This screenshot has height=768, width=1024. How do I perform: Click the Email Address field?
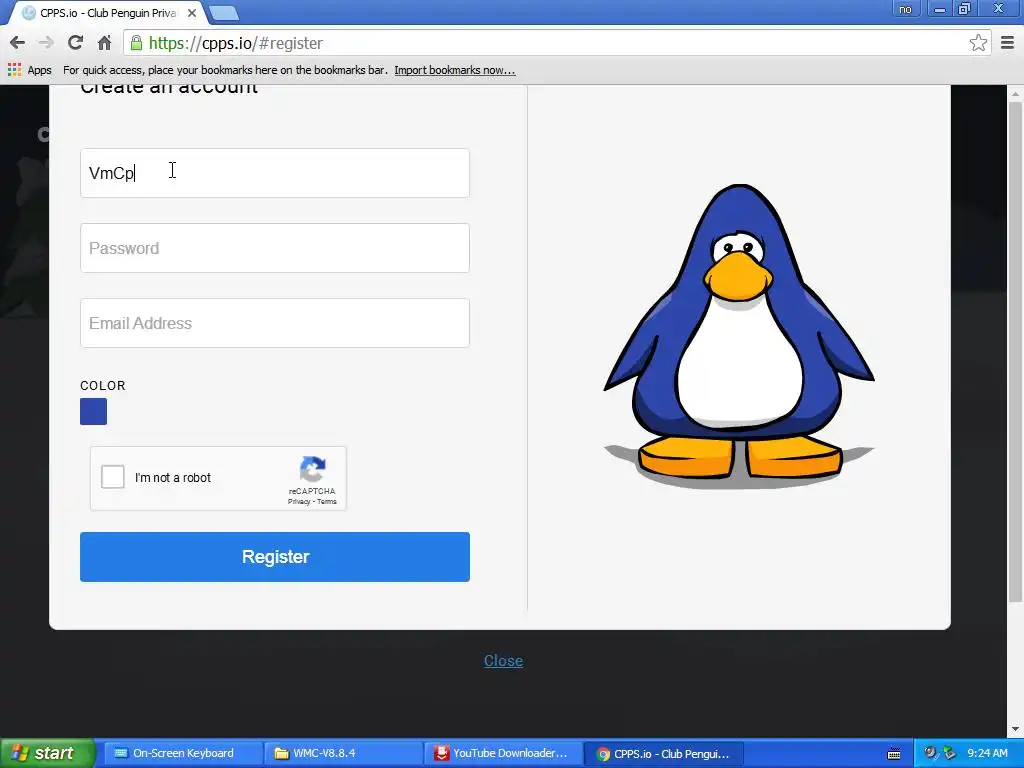(x=275, y=323)
